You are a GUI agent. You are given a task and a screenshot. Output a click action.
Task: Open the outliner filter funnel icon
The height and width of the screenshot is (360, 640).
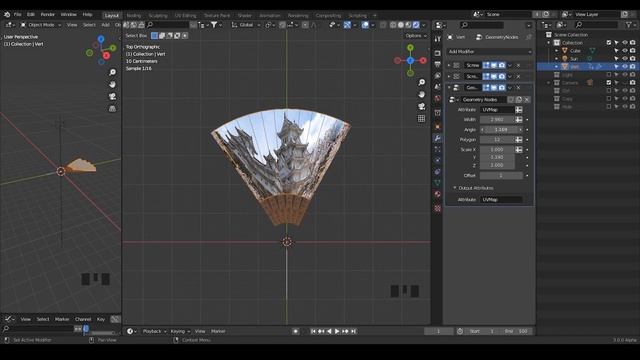pyautogui.click(x=629, y=25)
